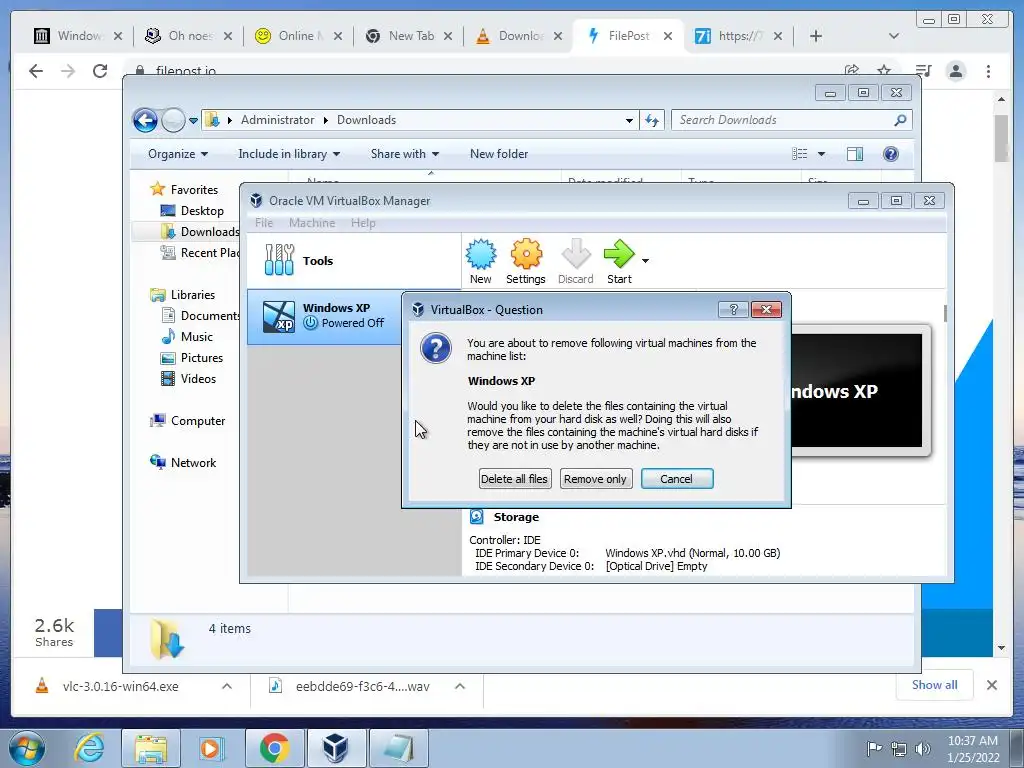Open a new Chrome tab

coord(816,36)
